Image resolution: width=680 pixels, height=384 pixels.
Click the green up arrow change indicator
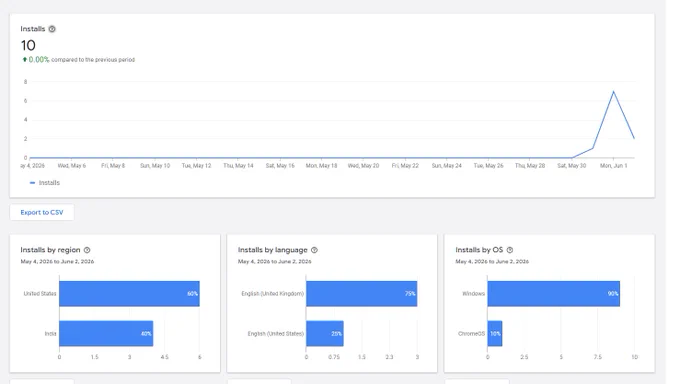(x=25, y=59)
